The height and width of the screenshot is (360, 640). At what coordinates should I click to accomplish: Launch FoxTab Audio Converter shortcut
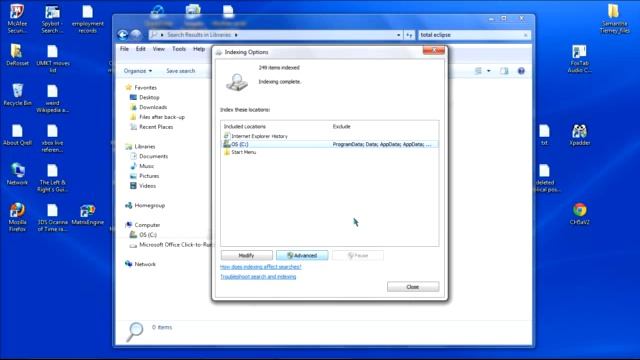580,58
